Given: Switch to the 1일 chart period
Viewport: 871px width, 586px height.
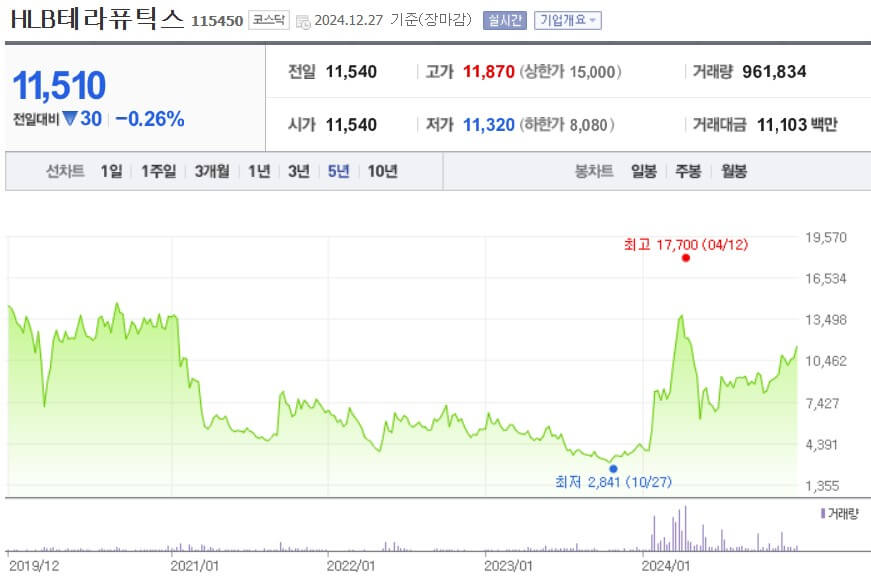Looking at the screenshot, I should [110, 170].
